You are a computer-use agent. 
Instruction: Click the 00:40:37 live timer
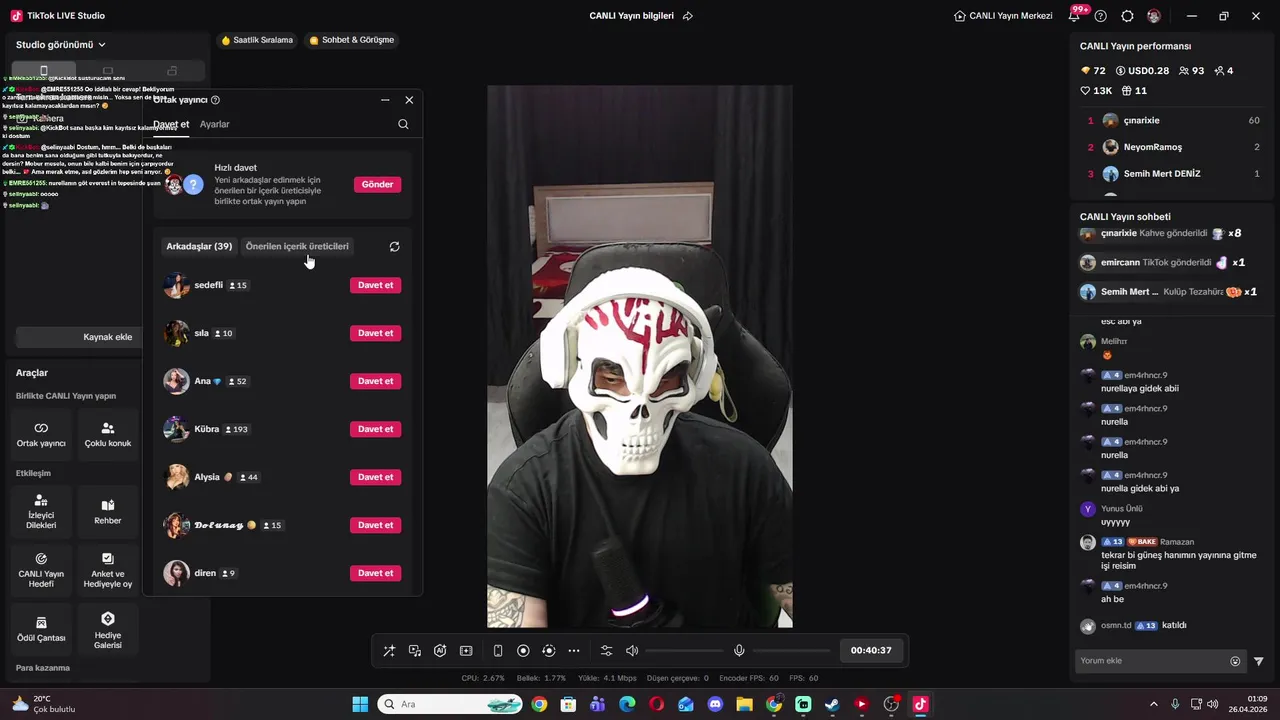(x=871, y=651)
